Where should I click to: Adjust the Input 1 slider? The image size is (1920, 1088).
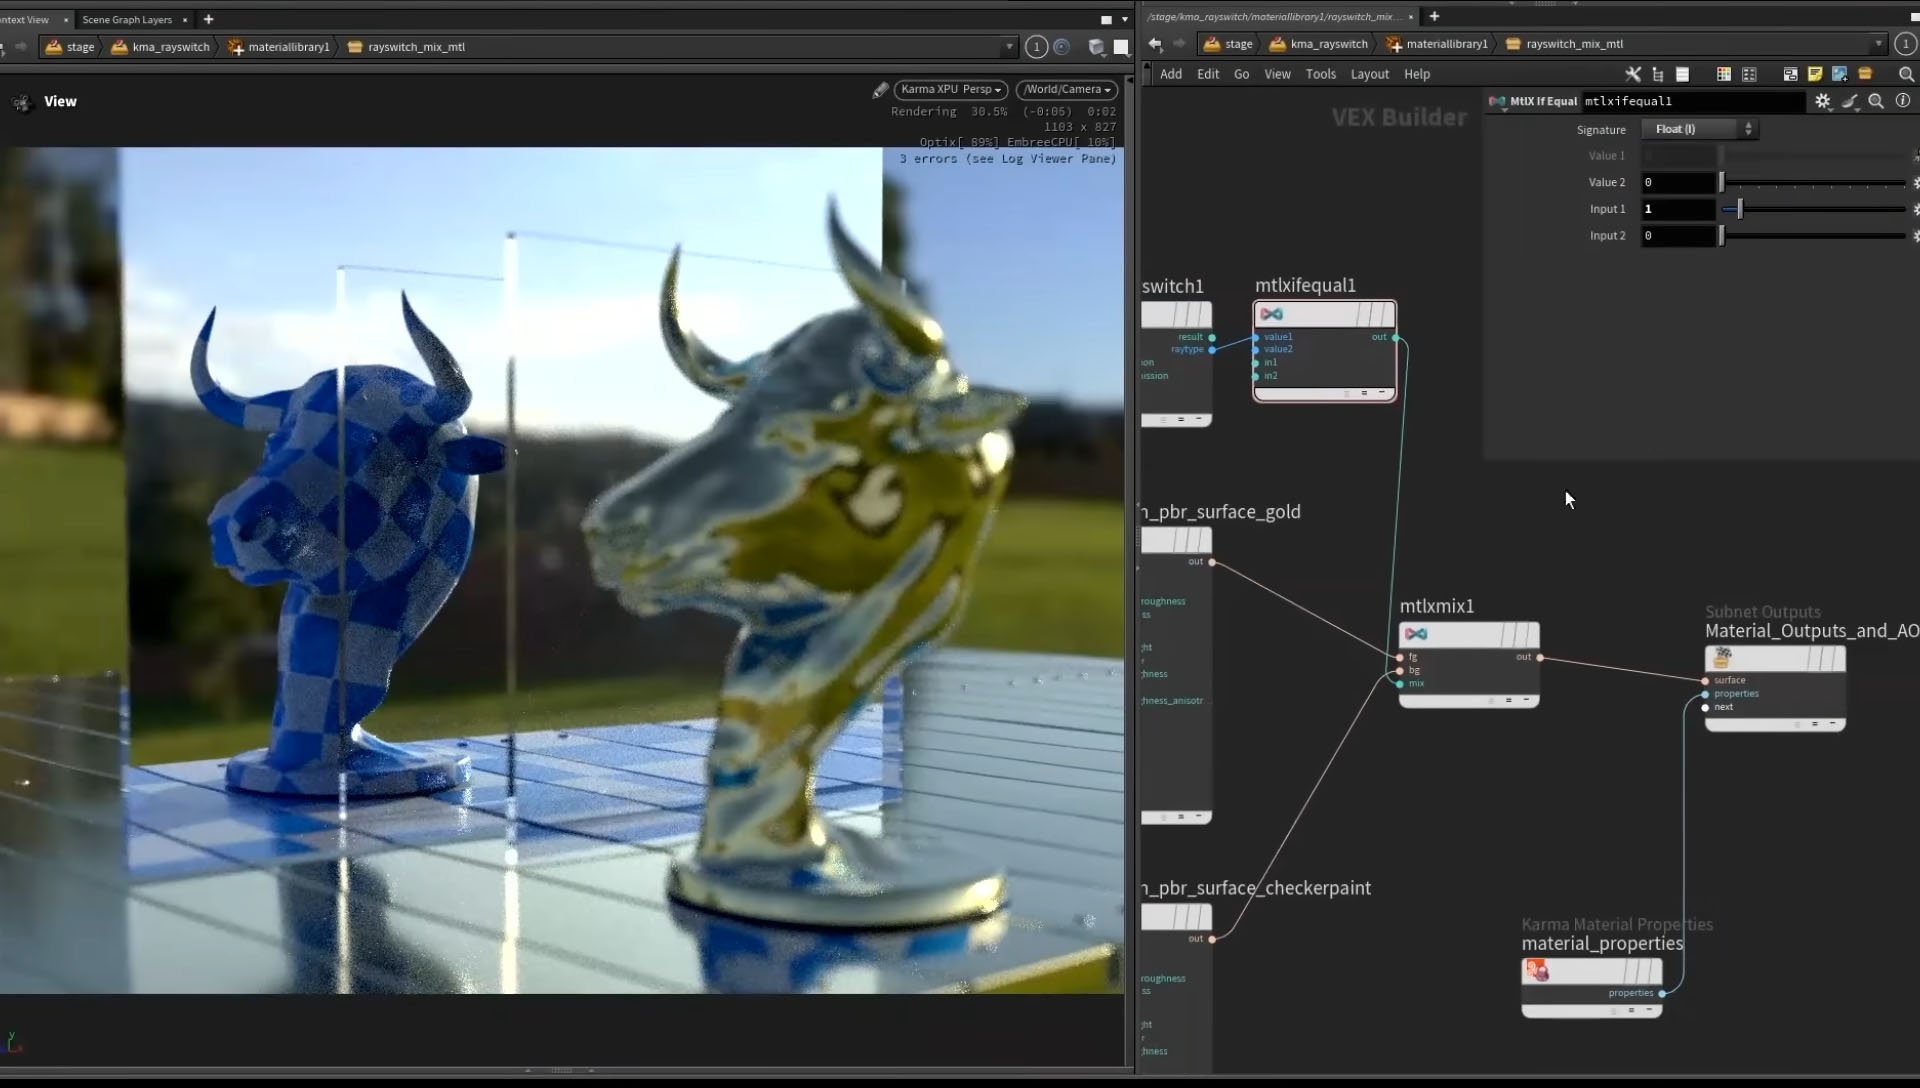tap(1812, 209)
